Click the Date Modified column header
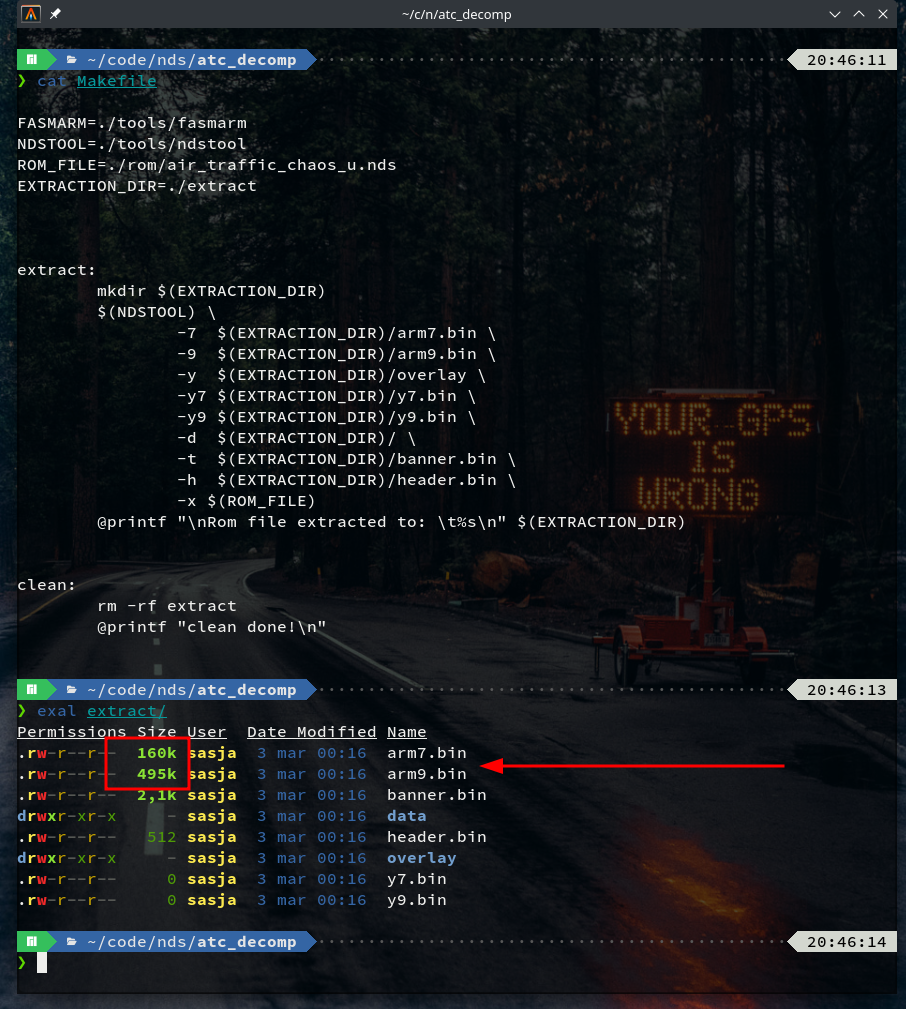Image resolution: width=906 pixels, height=1009 pixels. coord(311,732)
